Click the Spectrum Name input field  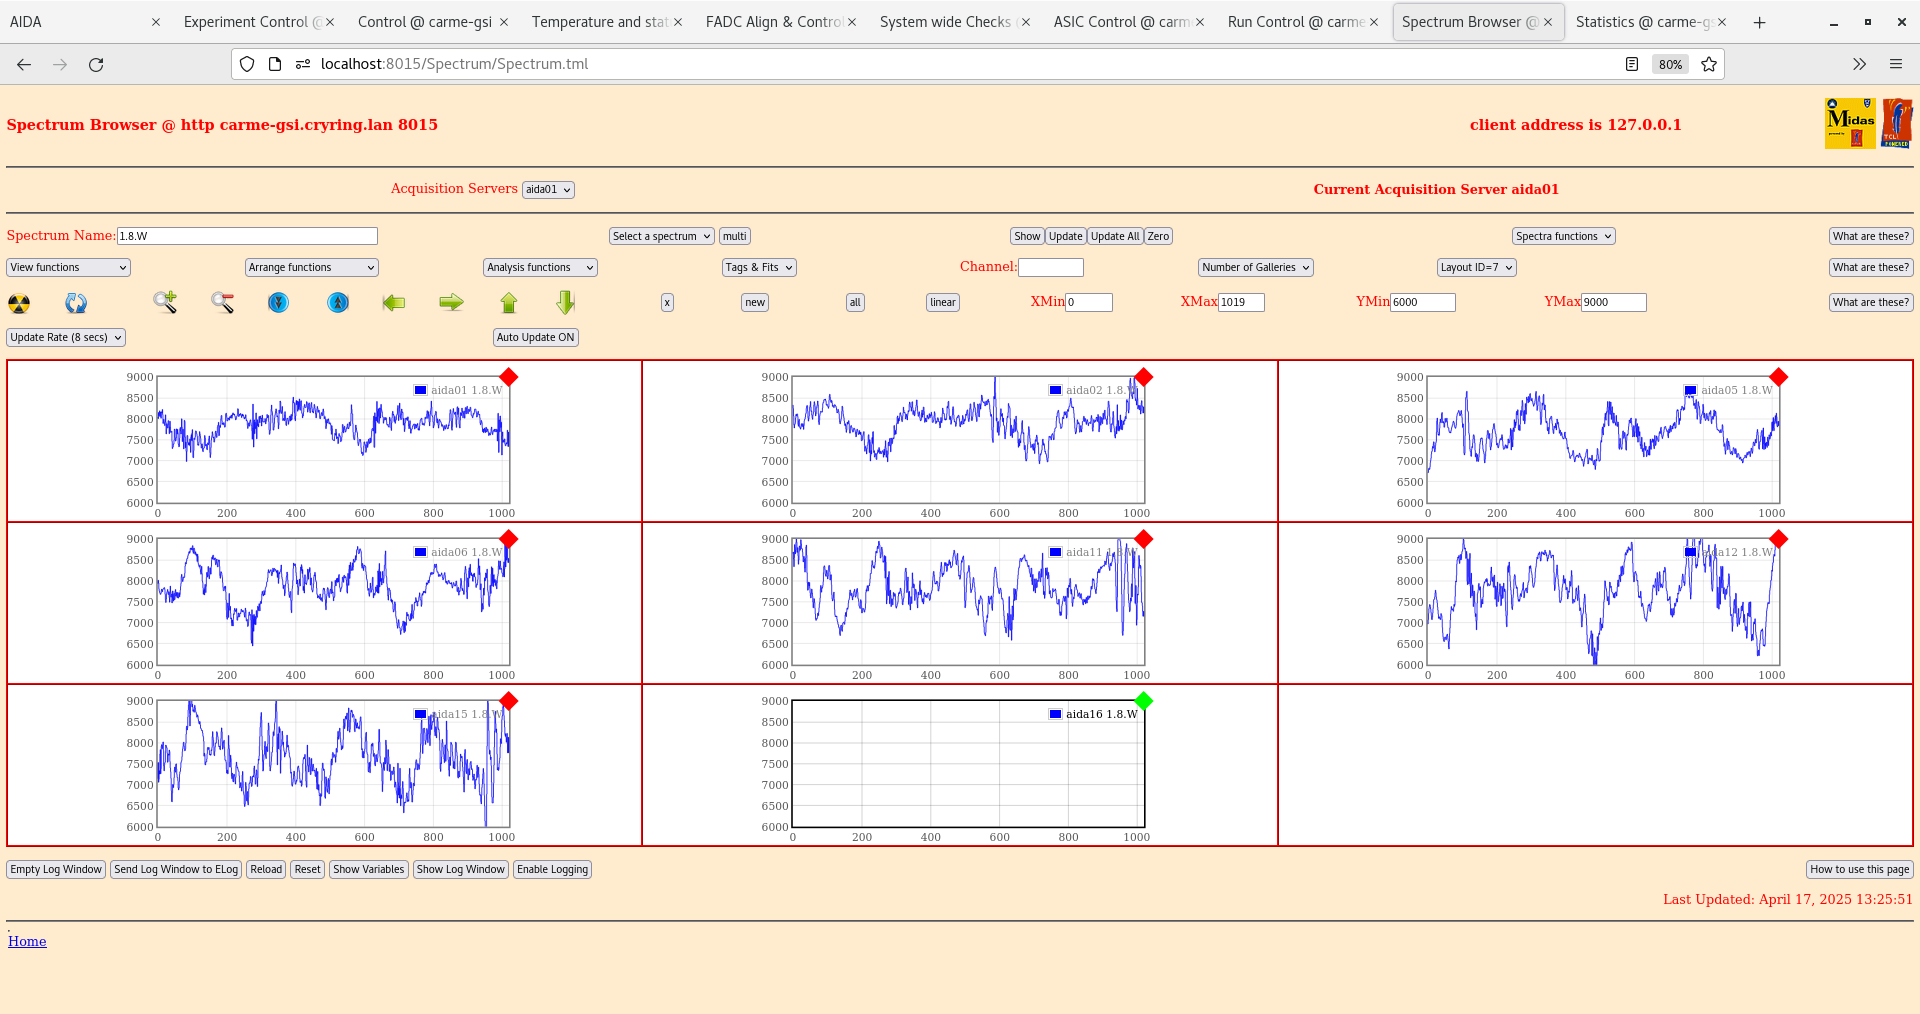click(x=247, y=236)
